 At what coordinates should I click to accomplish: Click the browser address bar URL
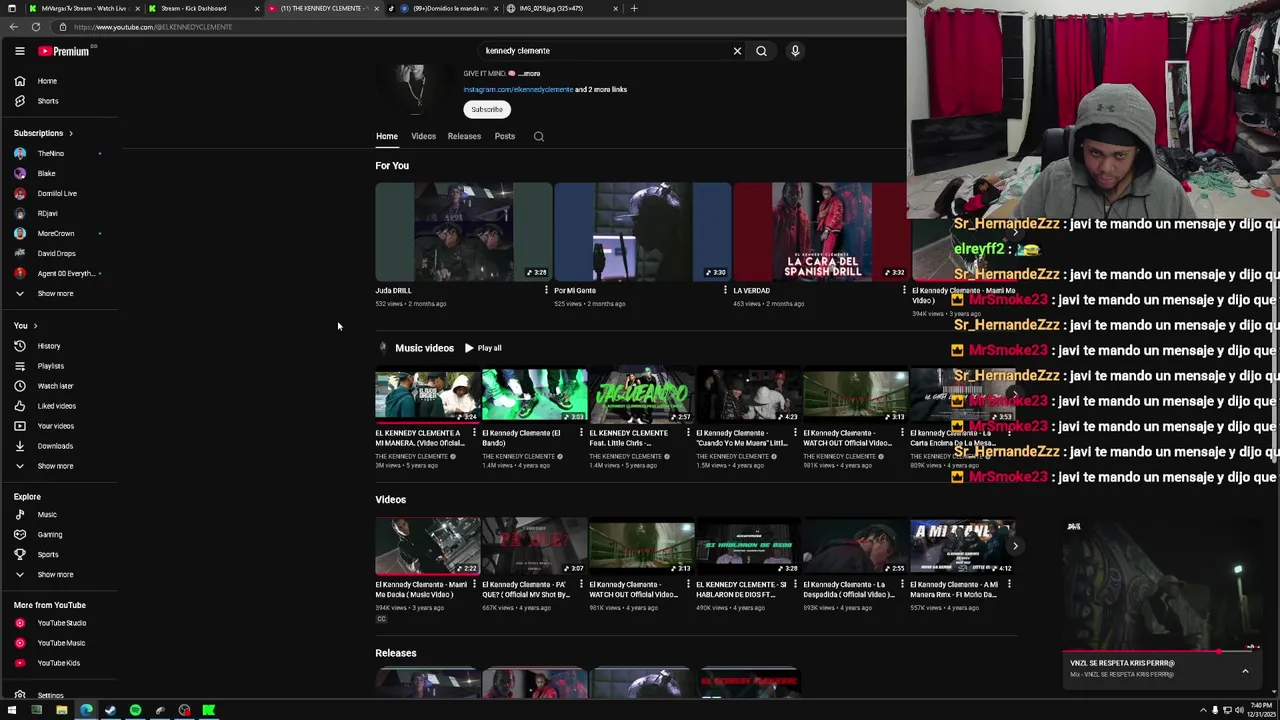152,27
